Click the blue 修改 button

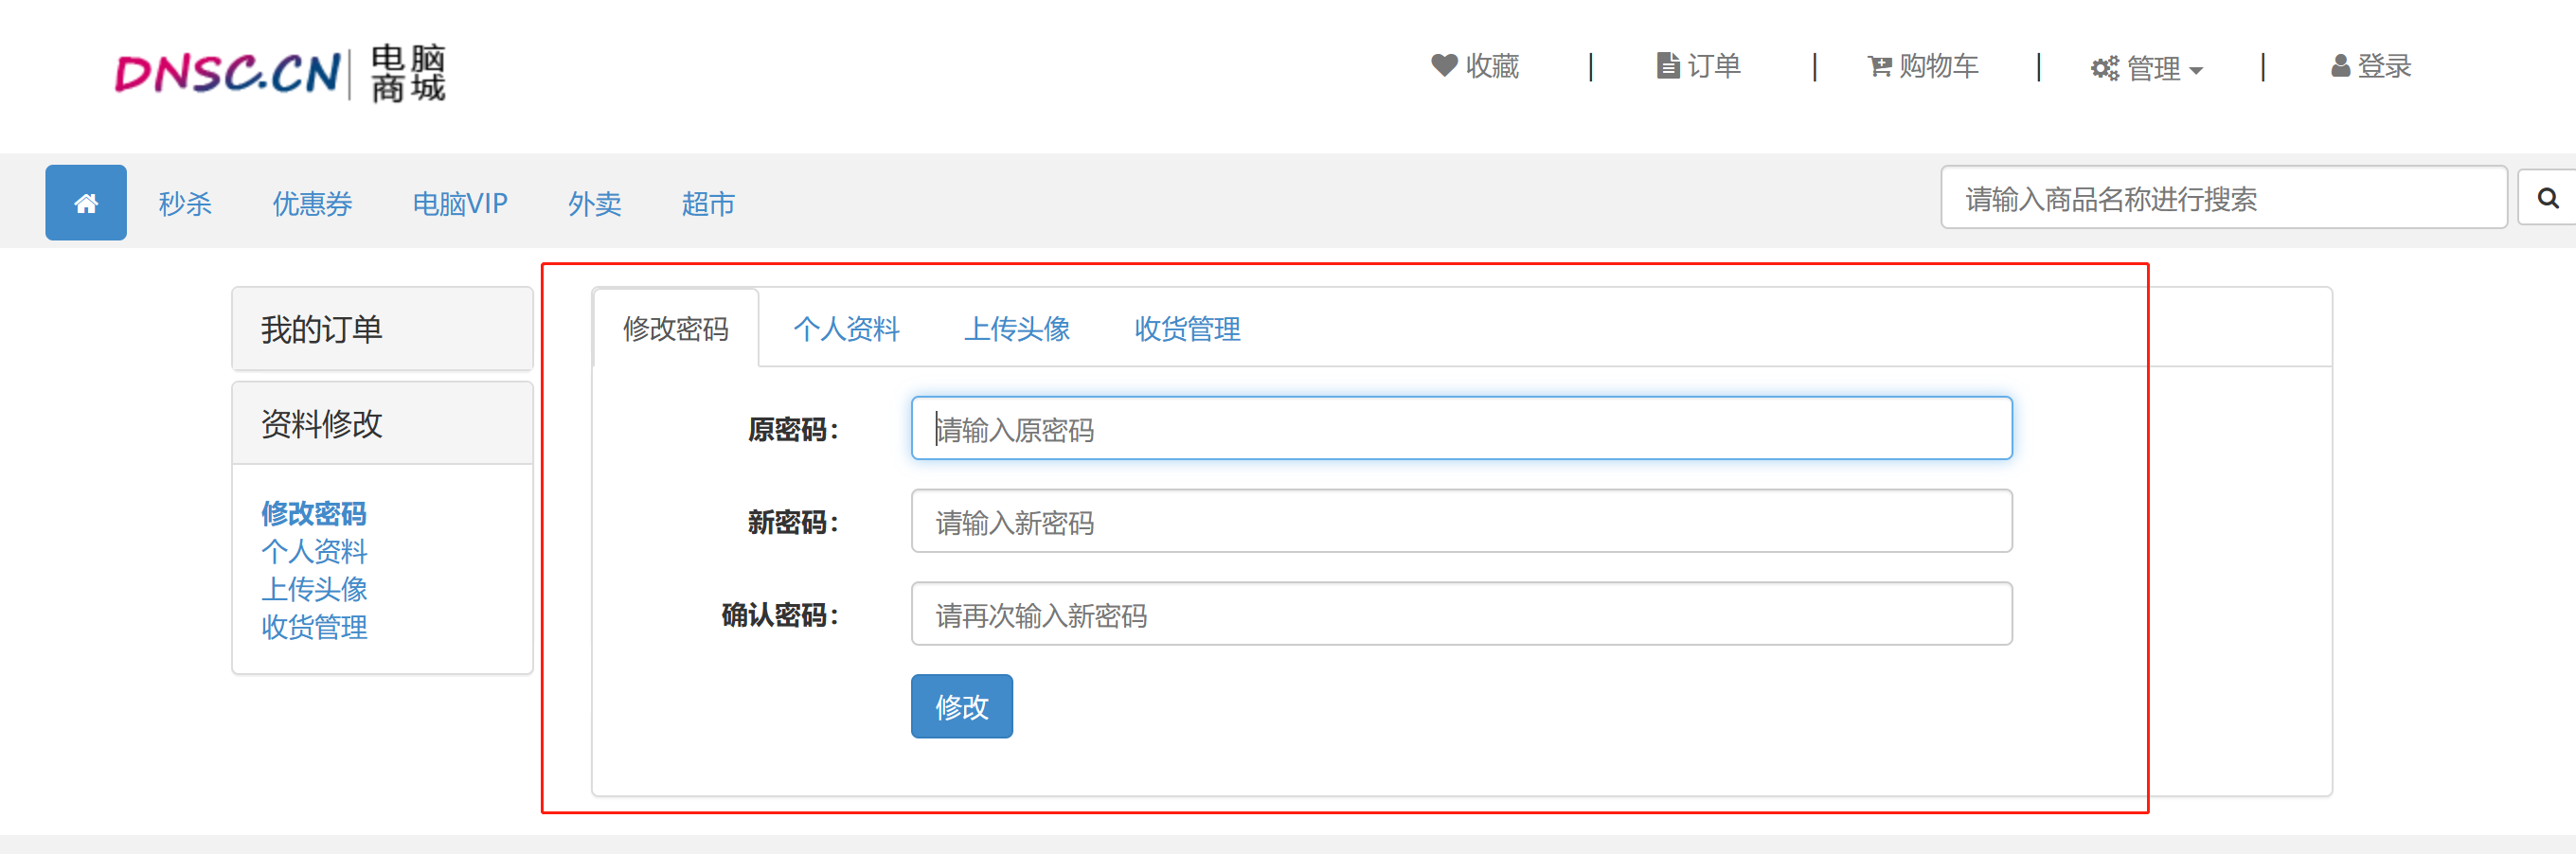click(x=961, y=706)
